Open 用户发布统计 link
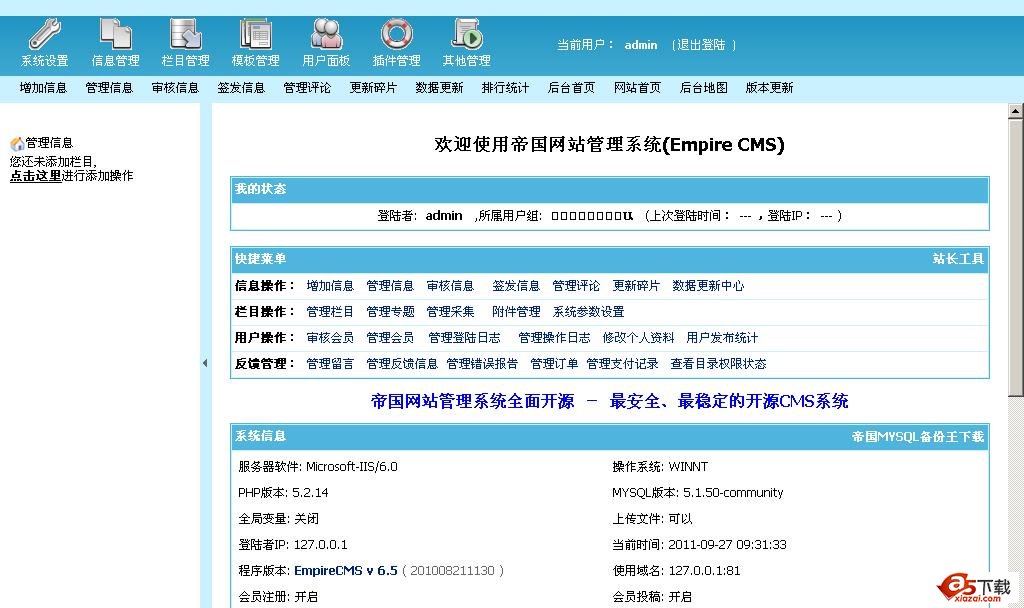This screenshot has height=608, width=1024. pyautogui.click(x=722, y=338)
